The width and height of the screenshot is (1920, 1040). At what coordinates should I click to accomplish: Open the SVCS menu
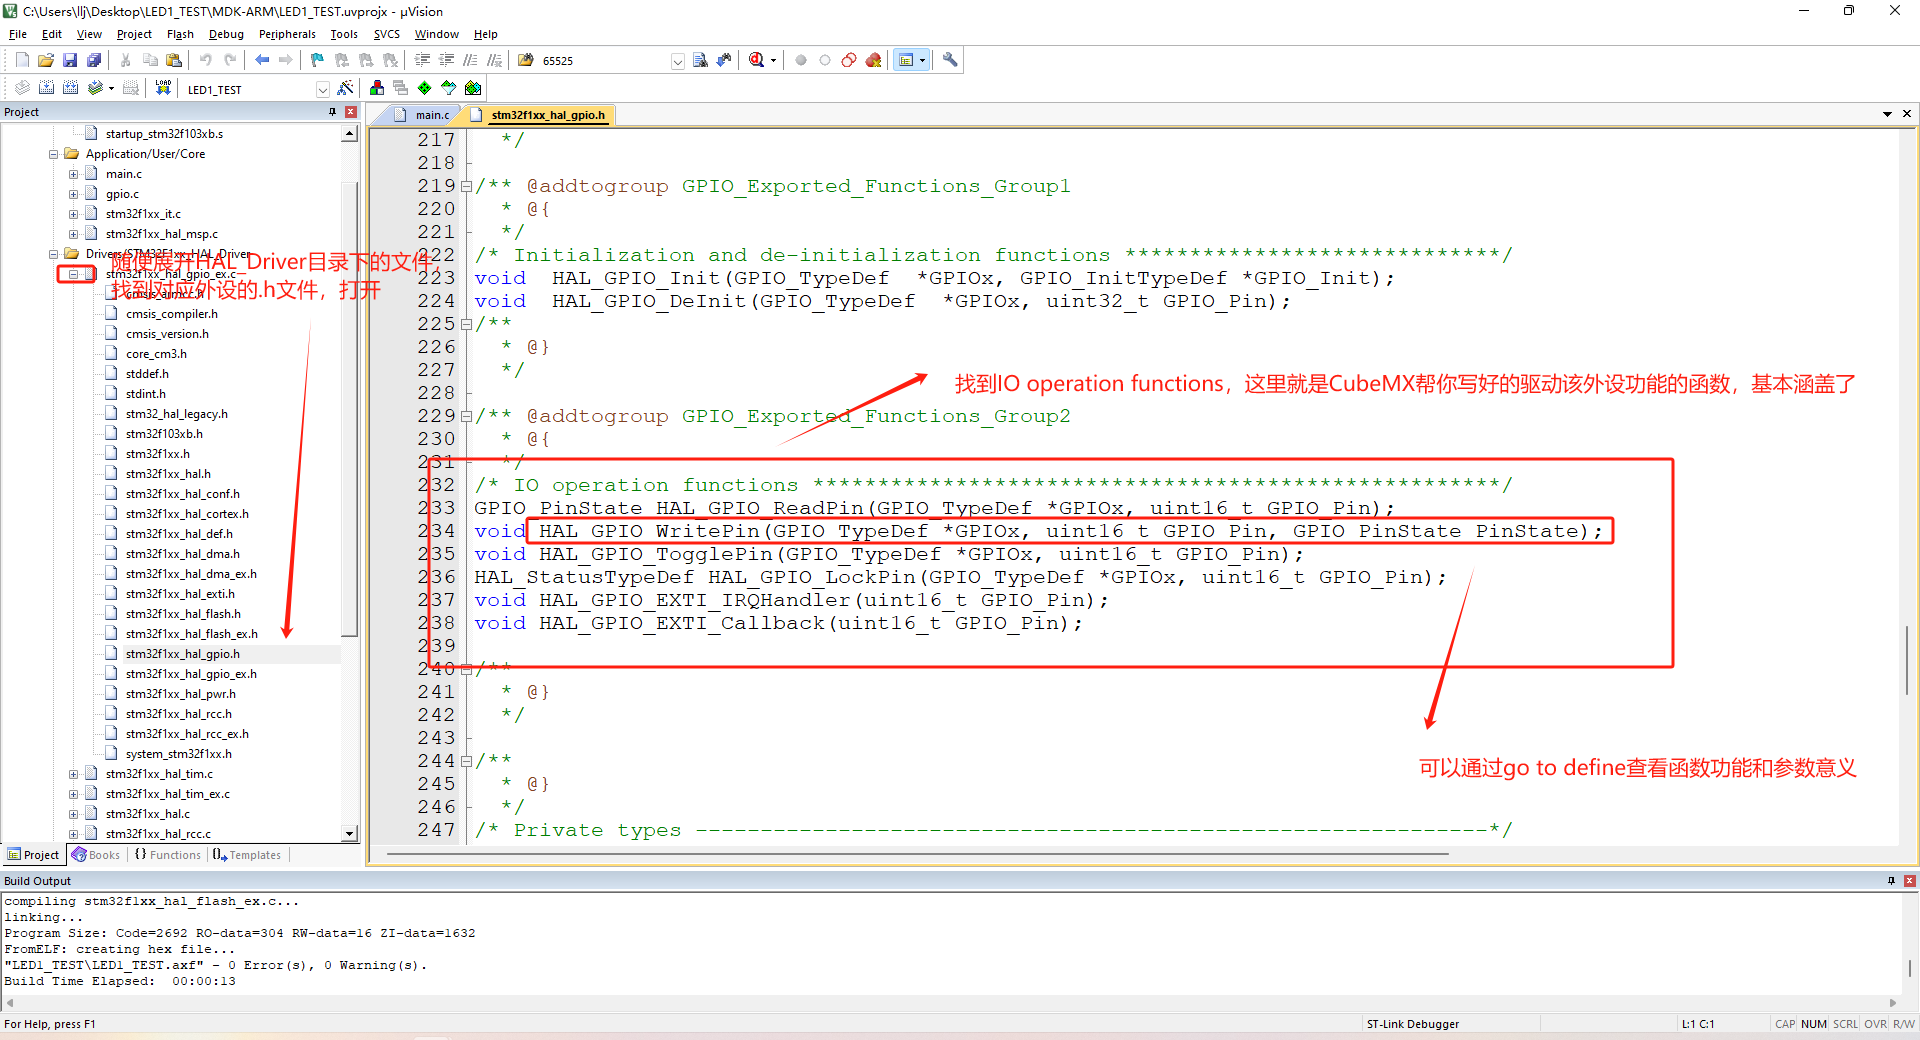386,34
